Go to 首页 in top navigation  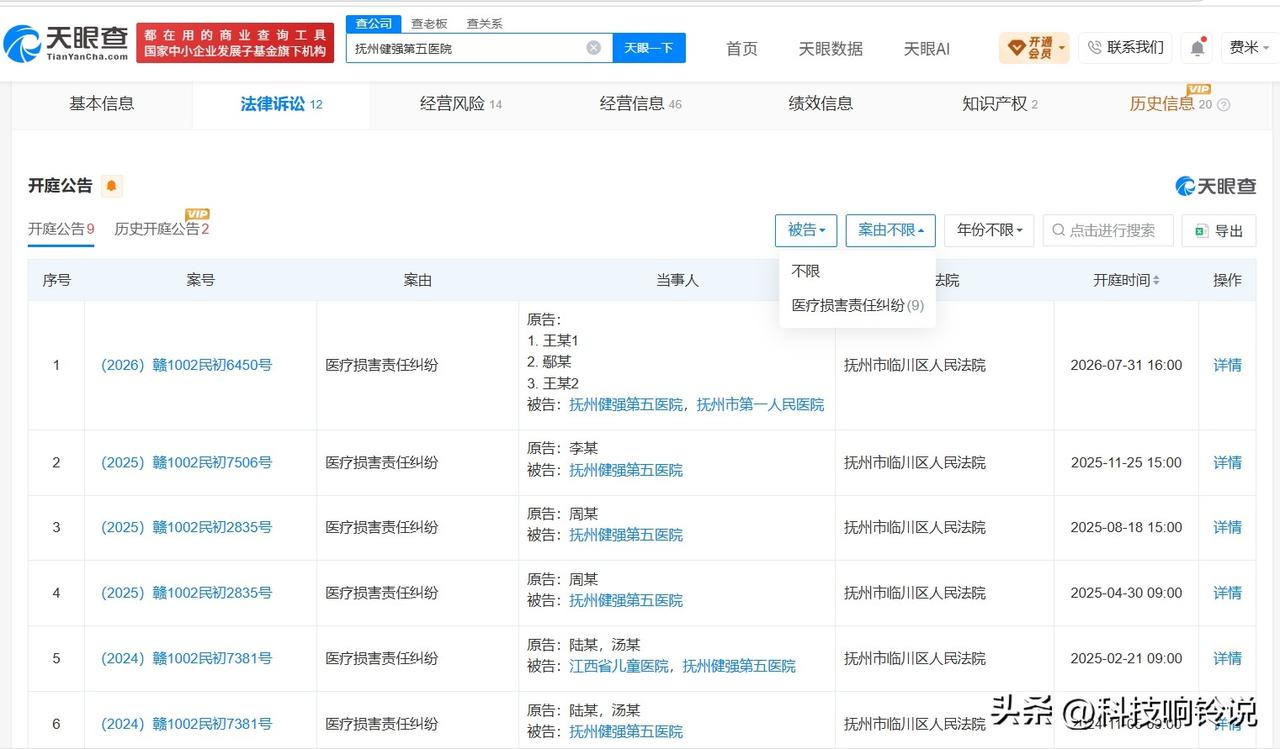(742, 48)
